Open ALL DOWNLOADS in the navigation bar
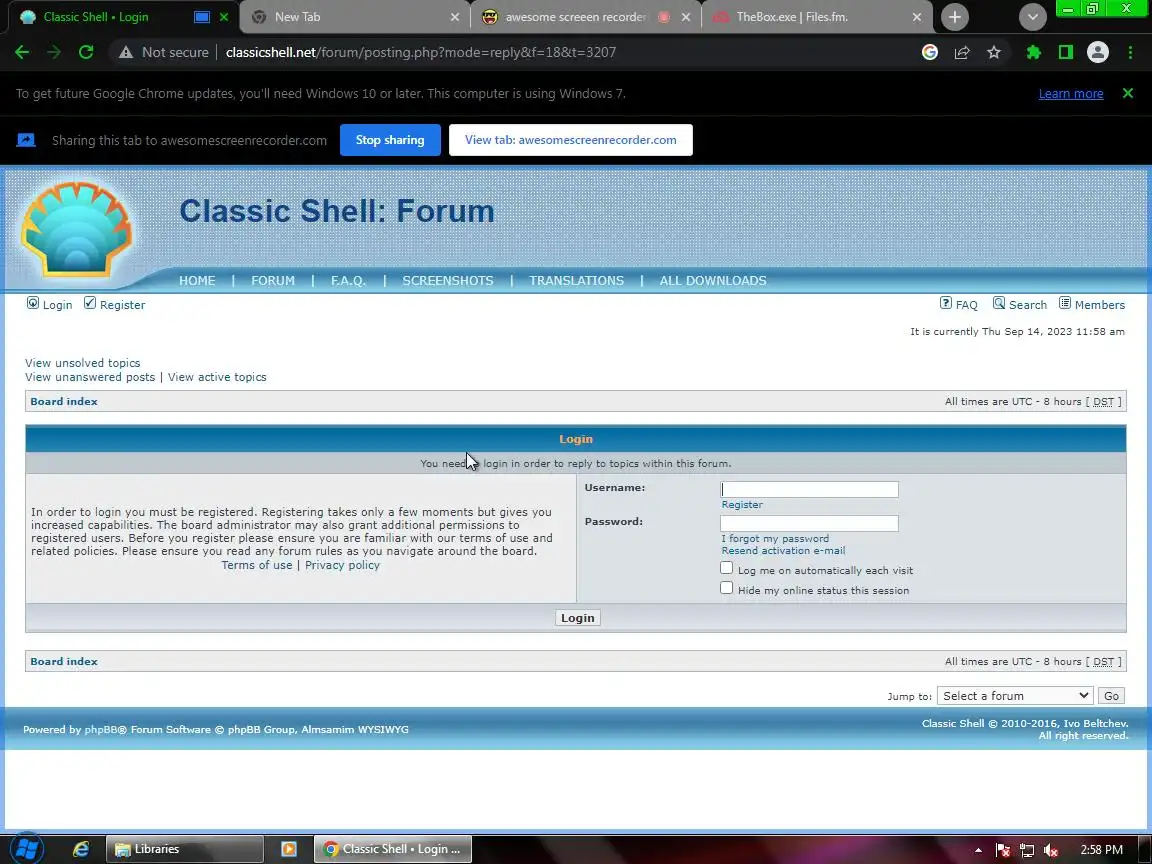The width and height of the screenshot is (1152, 864). (x=713, y=281)
